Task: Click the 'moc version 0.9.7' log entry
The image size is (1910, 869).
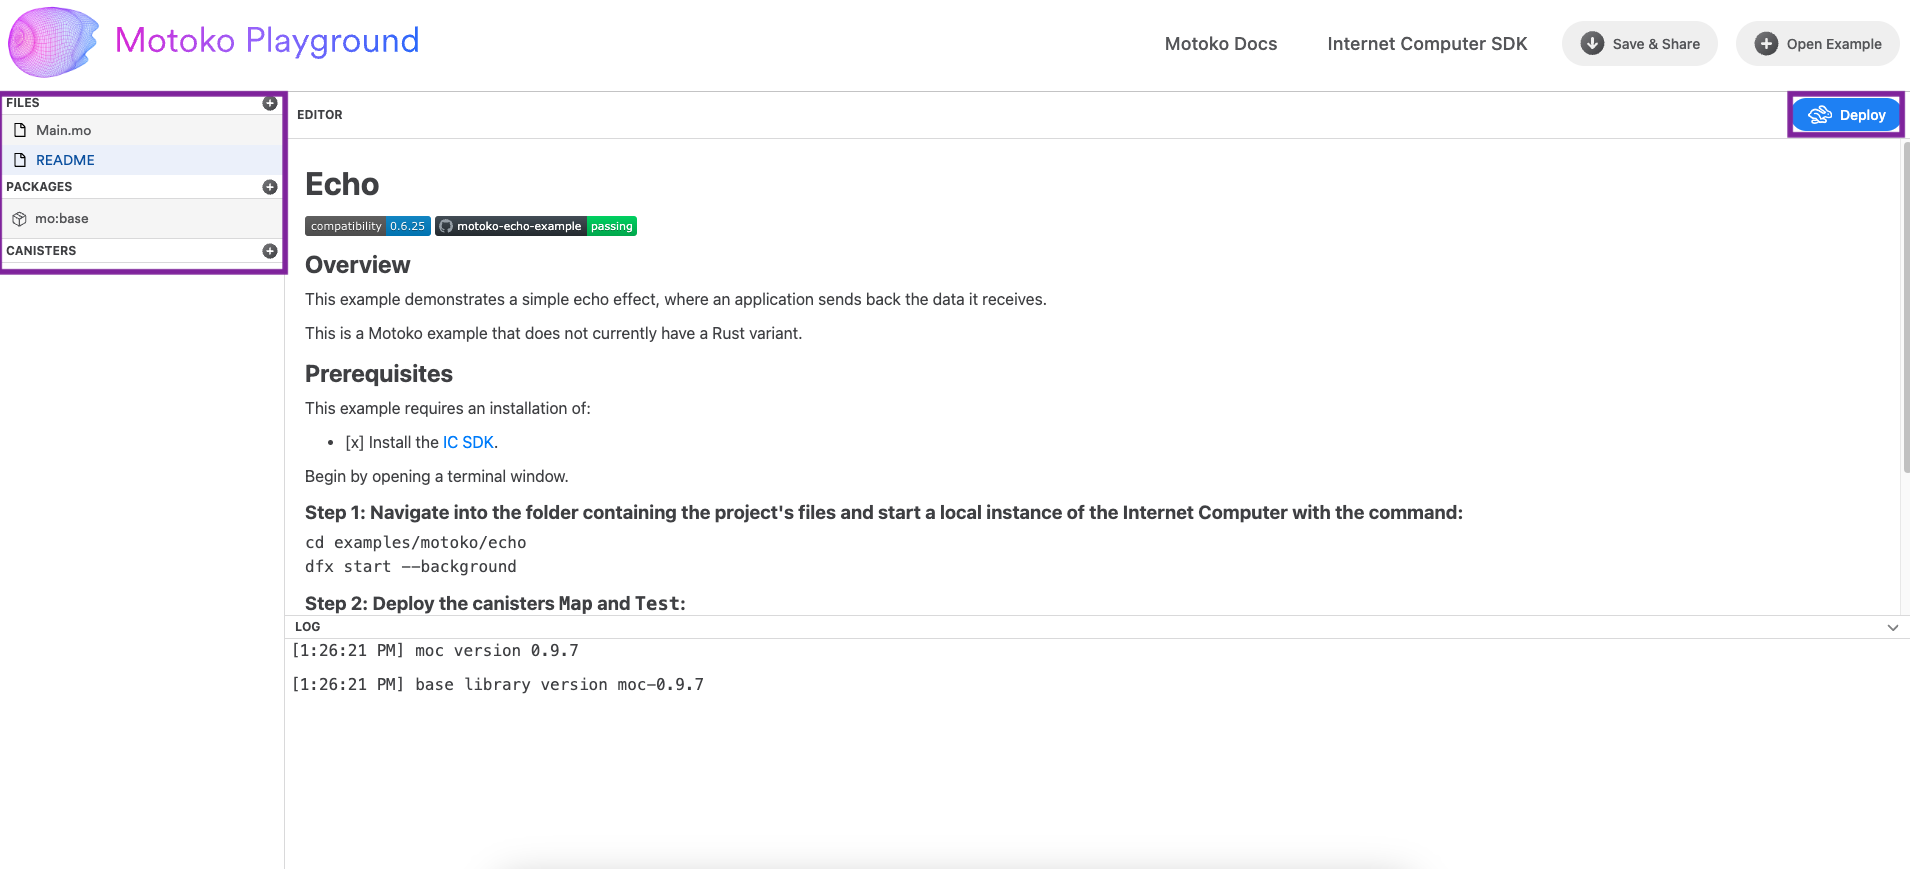Action: 435,651
